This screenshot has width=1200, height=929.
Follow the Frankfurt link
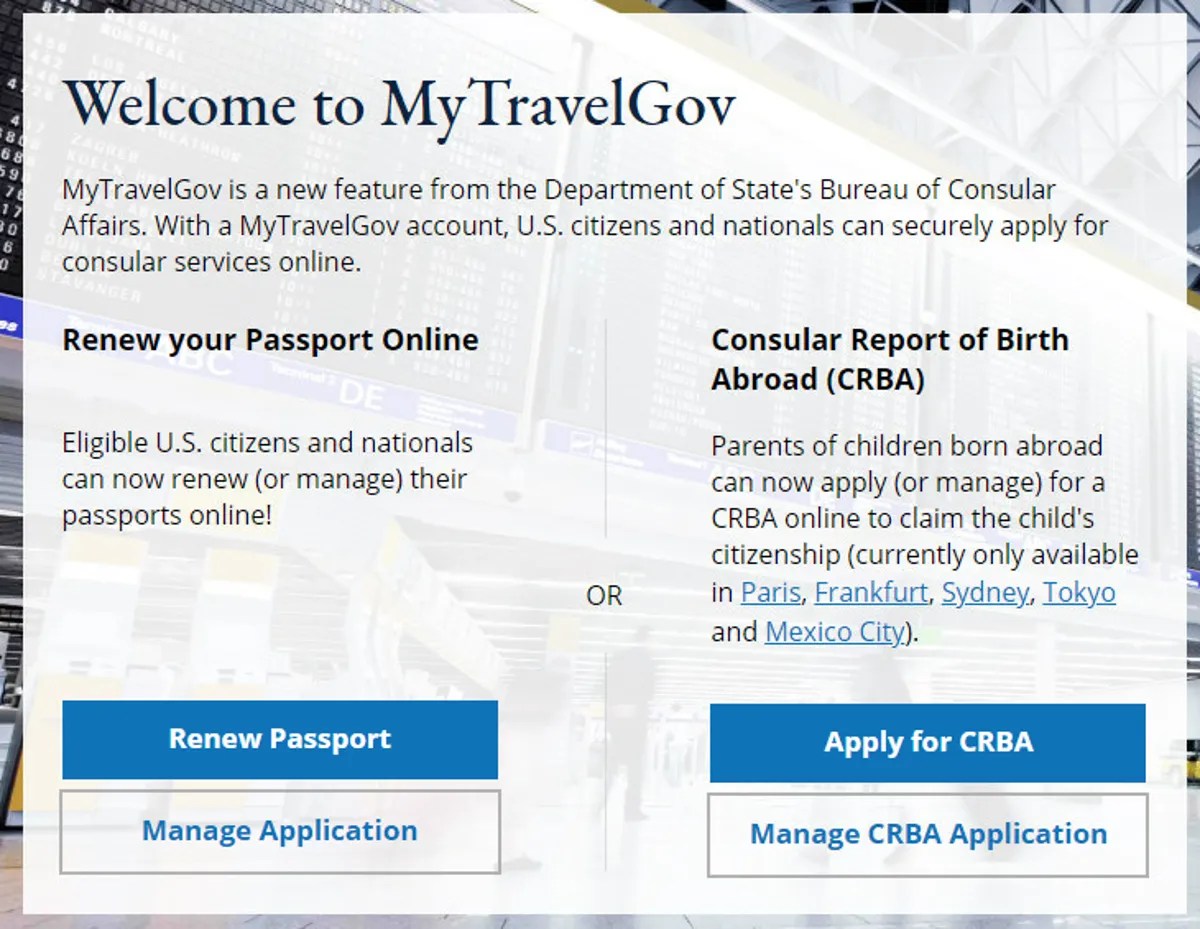click(x=870, y=592)
